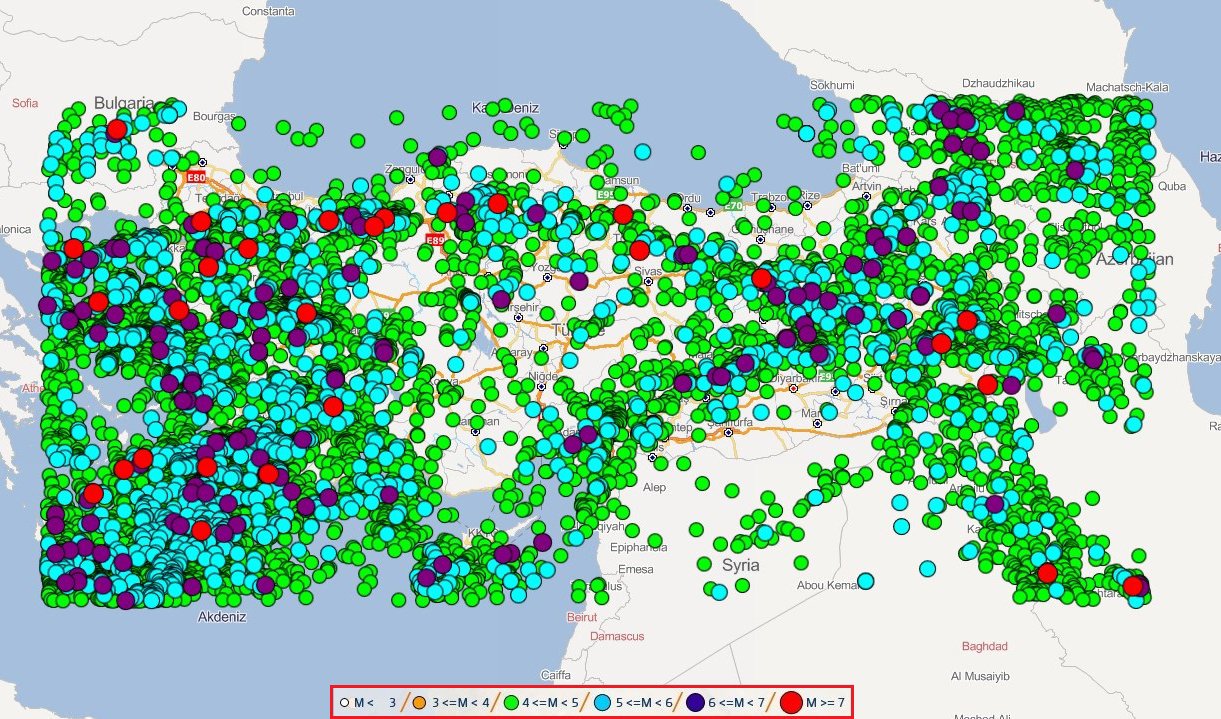Click the Alep city label

tap(654, 487)
